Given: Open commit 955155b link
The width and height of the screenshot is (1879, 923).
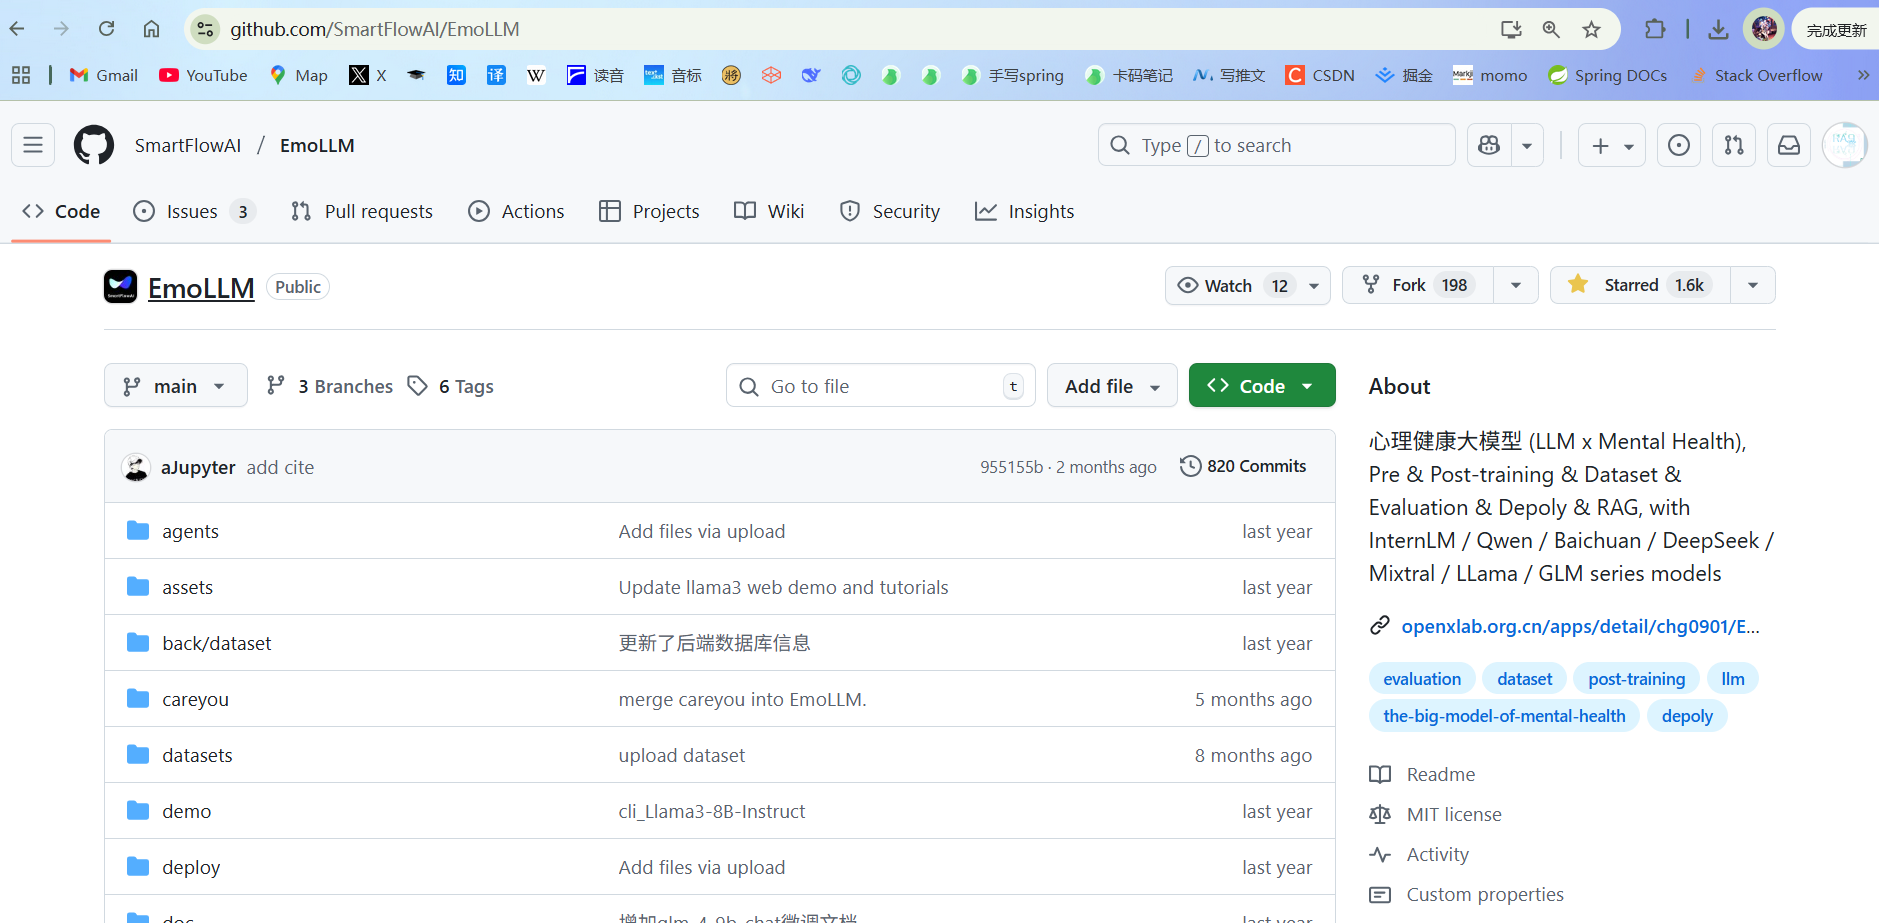Looking at the screenshot, I should (1011, 467).
